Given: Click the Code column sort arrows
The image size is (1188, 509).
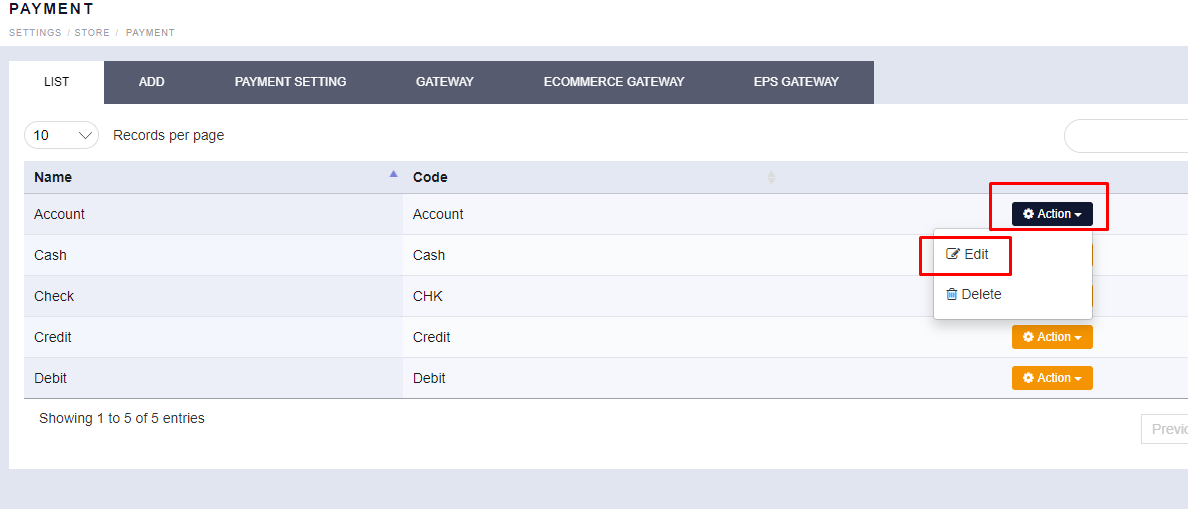Looking at the screenshot, I should pyautogui.click(x=771, y=177).
